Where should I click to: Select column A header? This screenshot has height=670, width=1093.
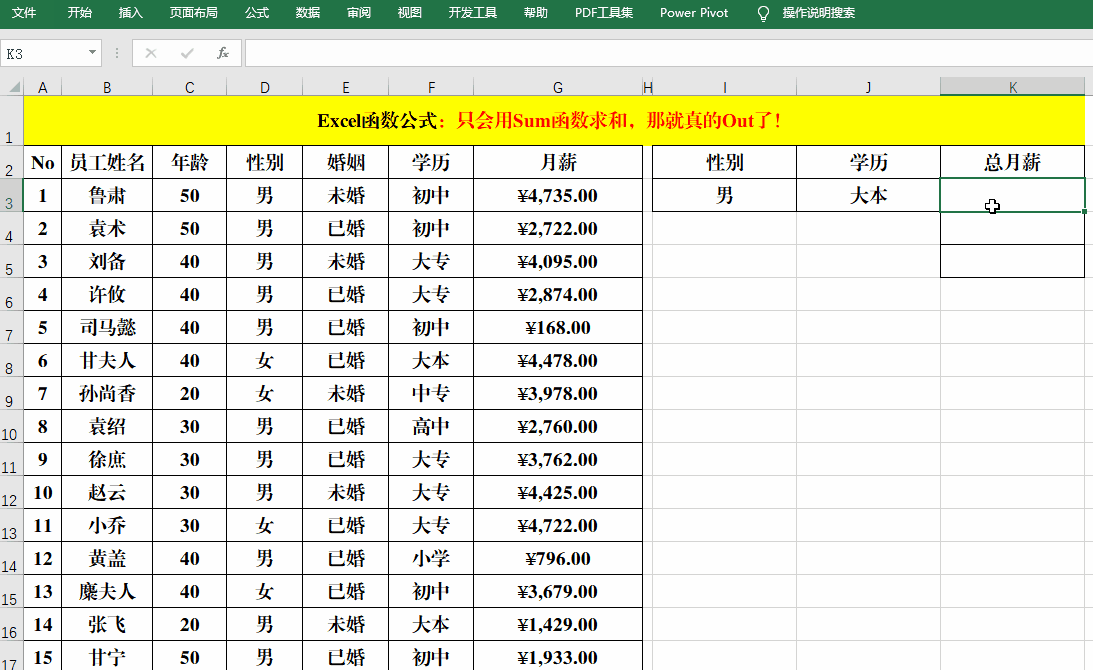click(43, 87)
